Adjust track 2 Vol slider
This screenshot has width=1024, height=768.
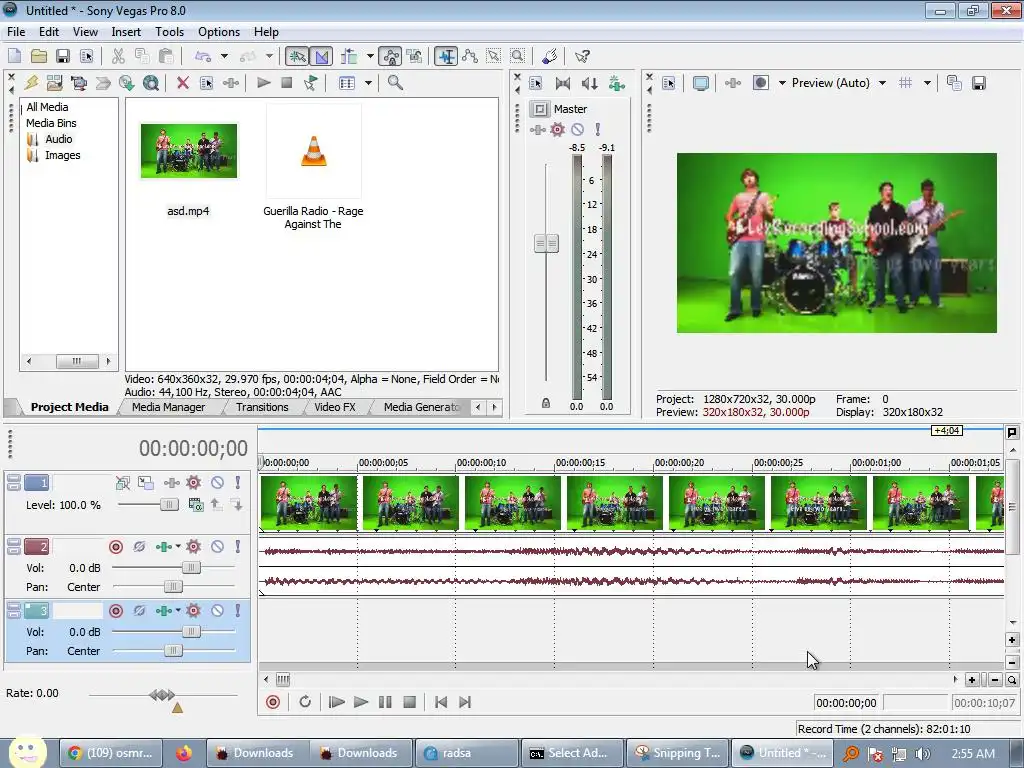191,568
